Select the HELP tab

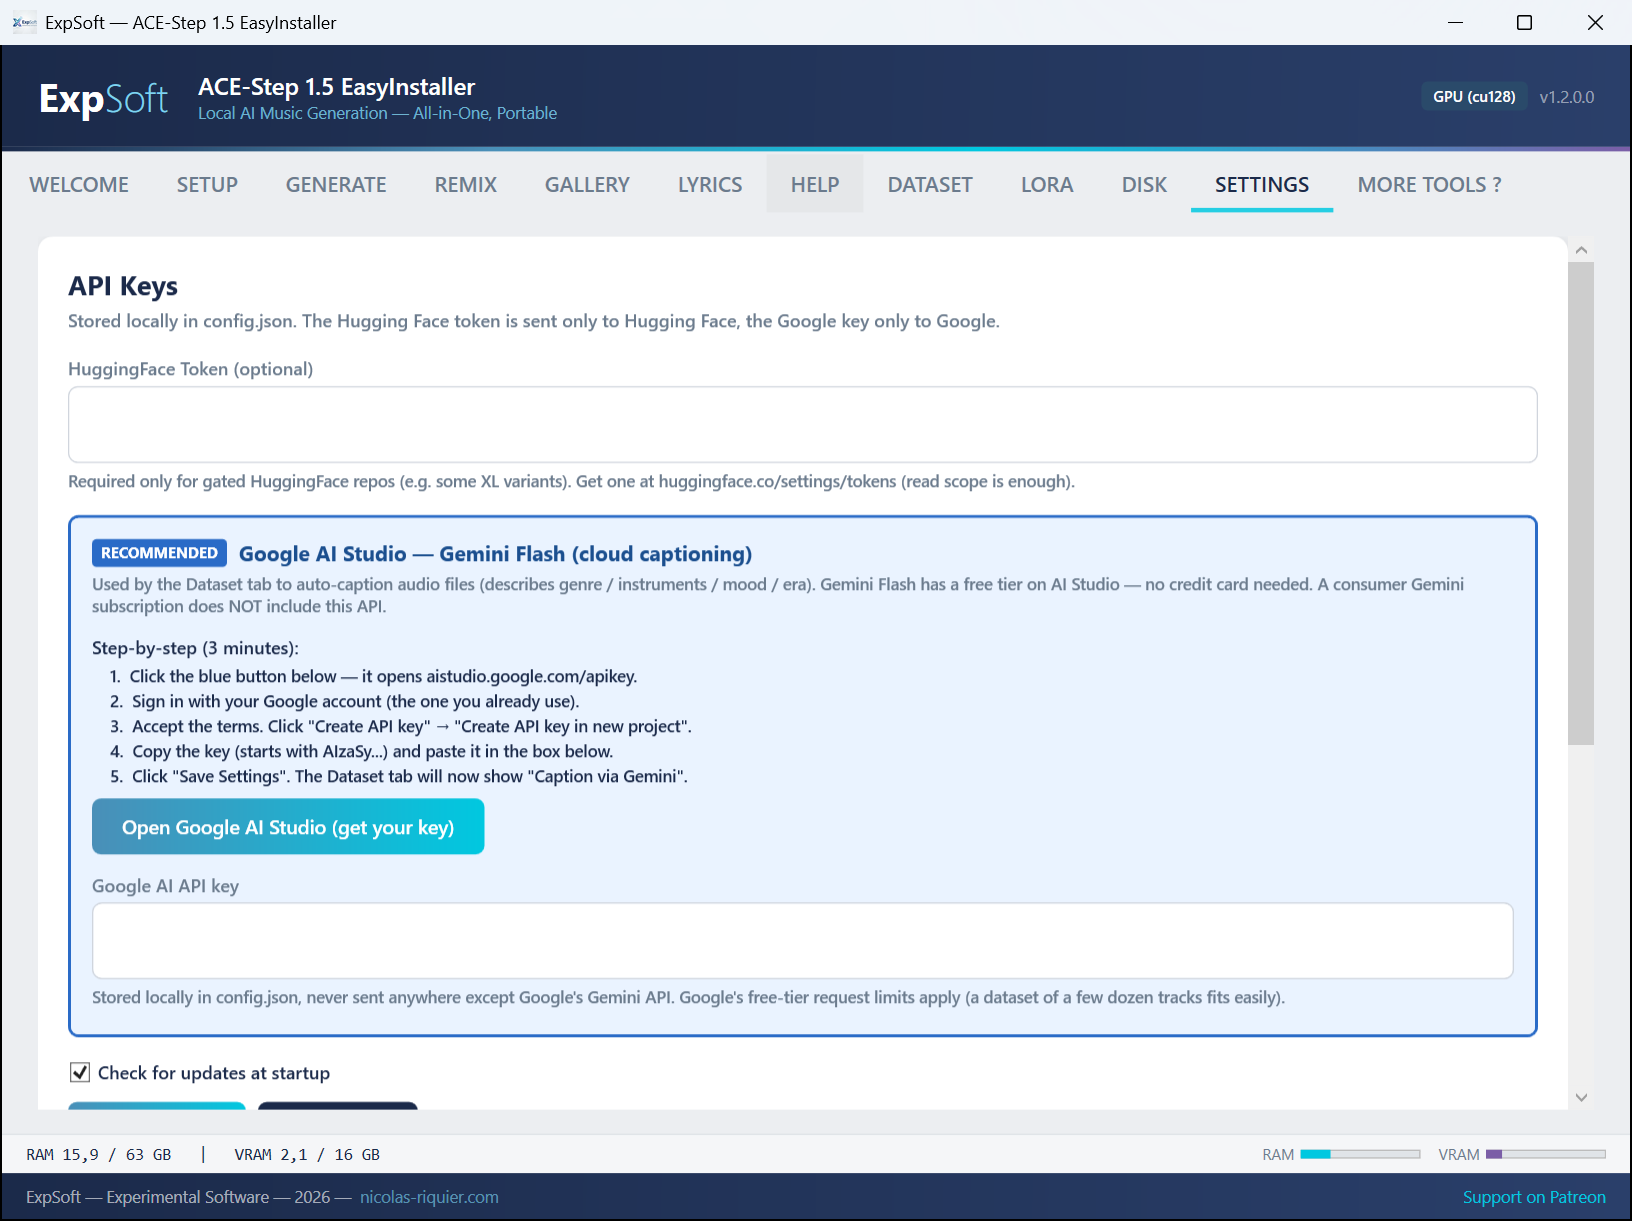[x=815, y=184]
